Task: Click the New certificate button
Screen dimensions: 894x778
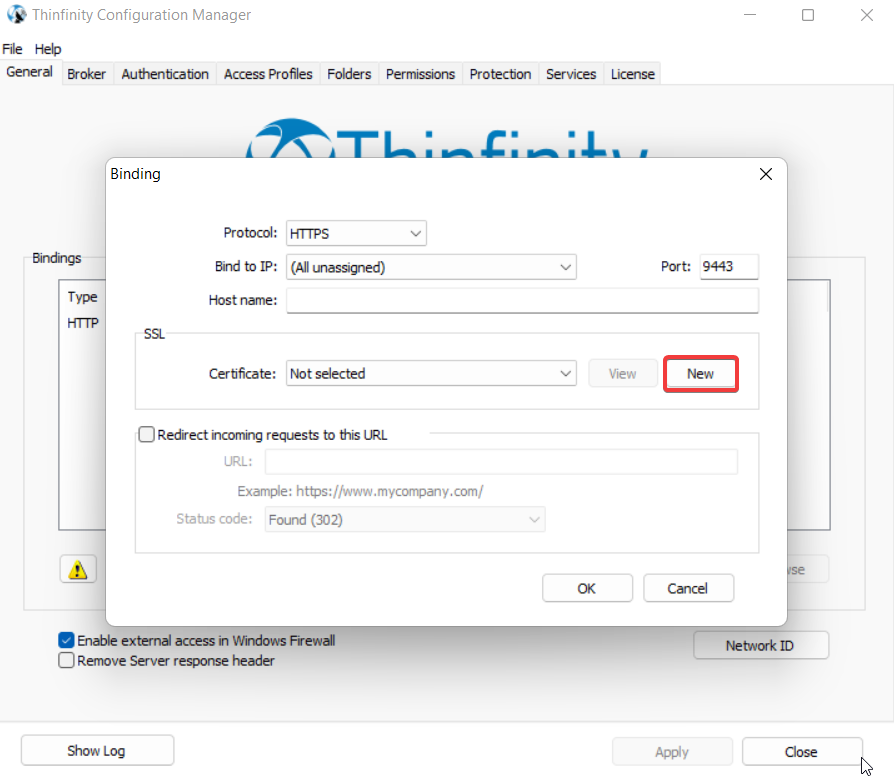Action: (701, 373)
